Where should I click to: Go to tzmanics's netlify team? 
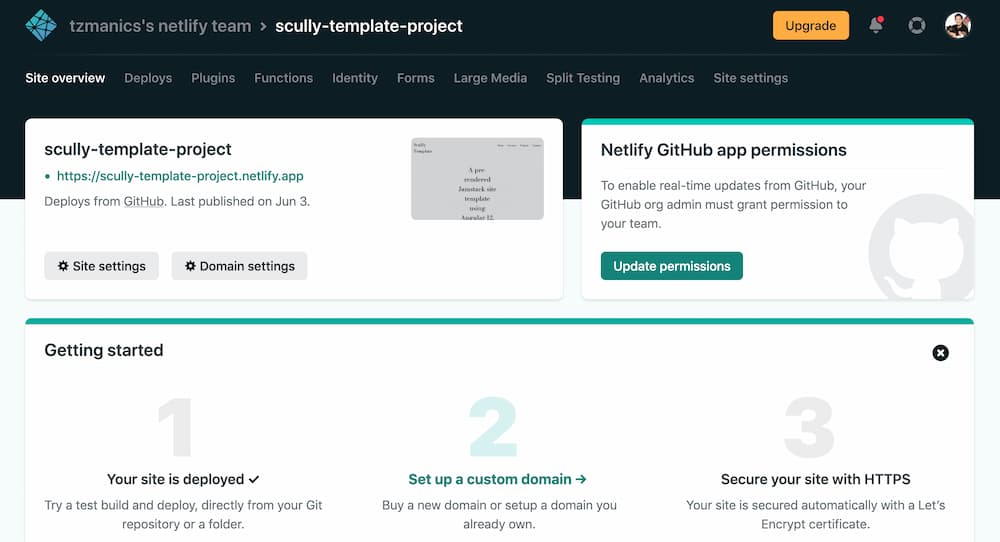point(160,26)
